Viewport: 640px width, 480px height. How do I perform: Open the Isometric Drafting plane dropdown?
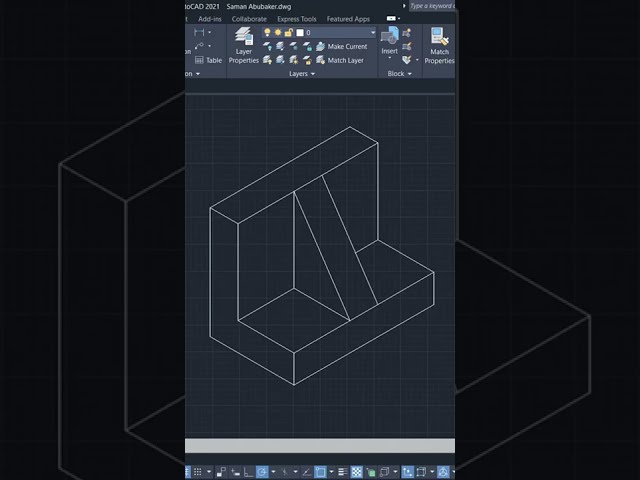[x=295, y=472]
